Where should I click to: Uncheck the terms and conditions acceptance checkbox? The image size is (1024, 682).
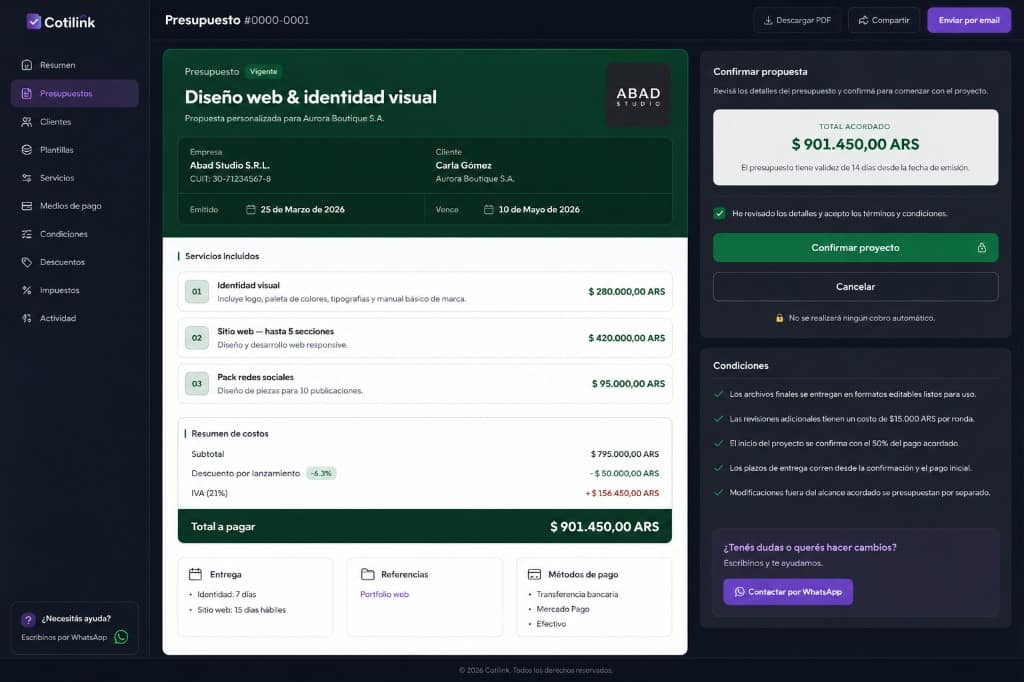tap(720, 214)
